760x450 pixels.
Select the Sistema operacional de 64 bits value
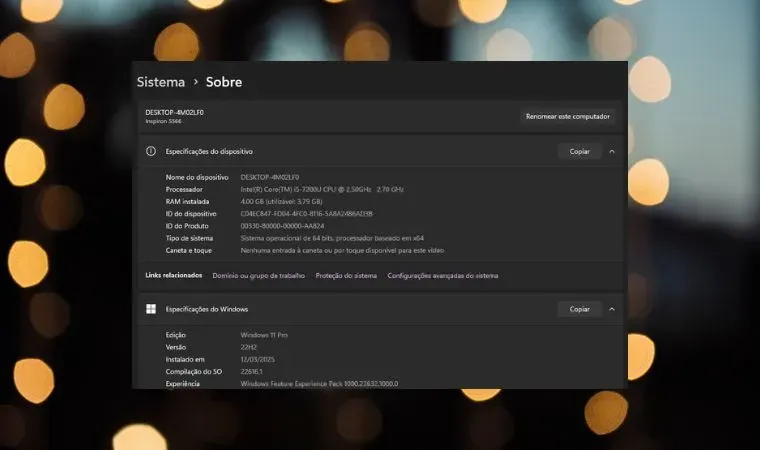click(332, 238)
